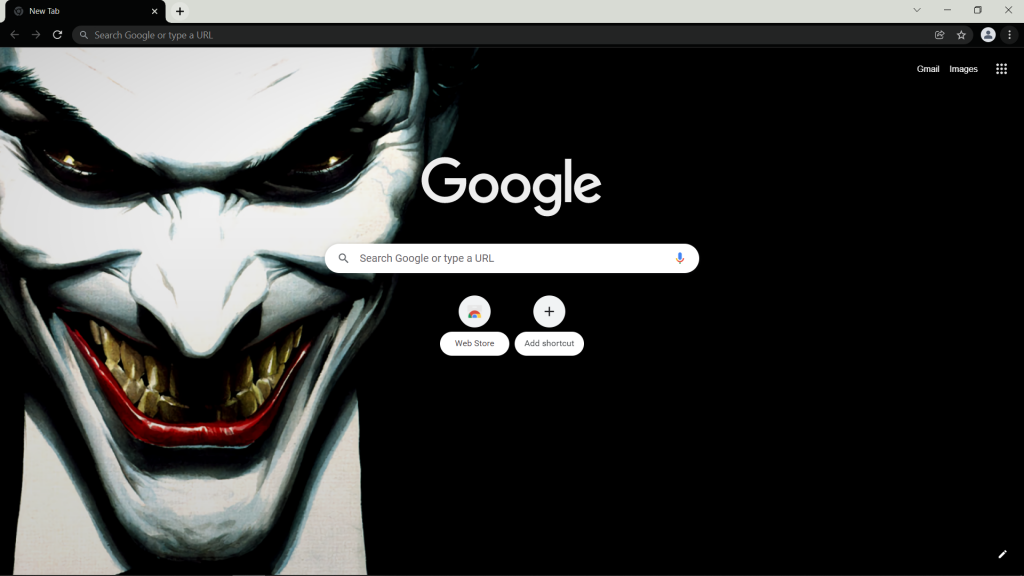The width and height of the screenshot is (1024, 576).
Task: Minimize the Chrome window
Action: click(x=947, y=10)
